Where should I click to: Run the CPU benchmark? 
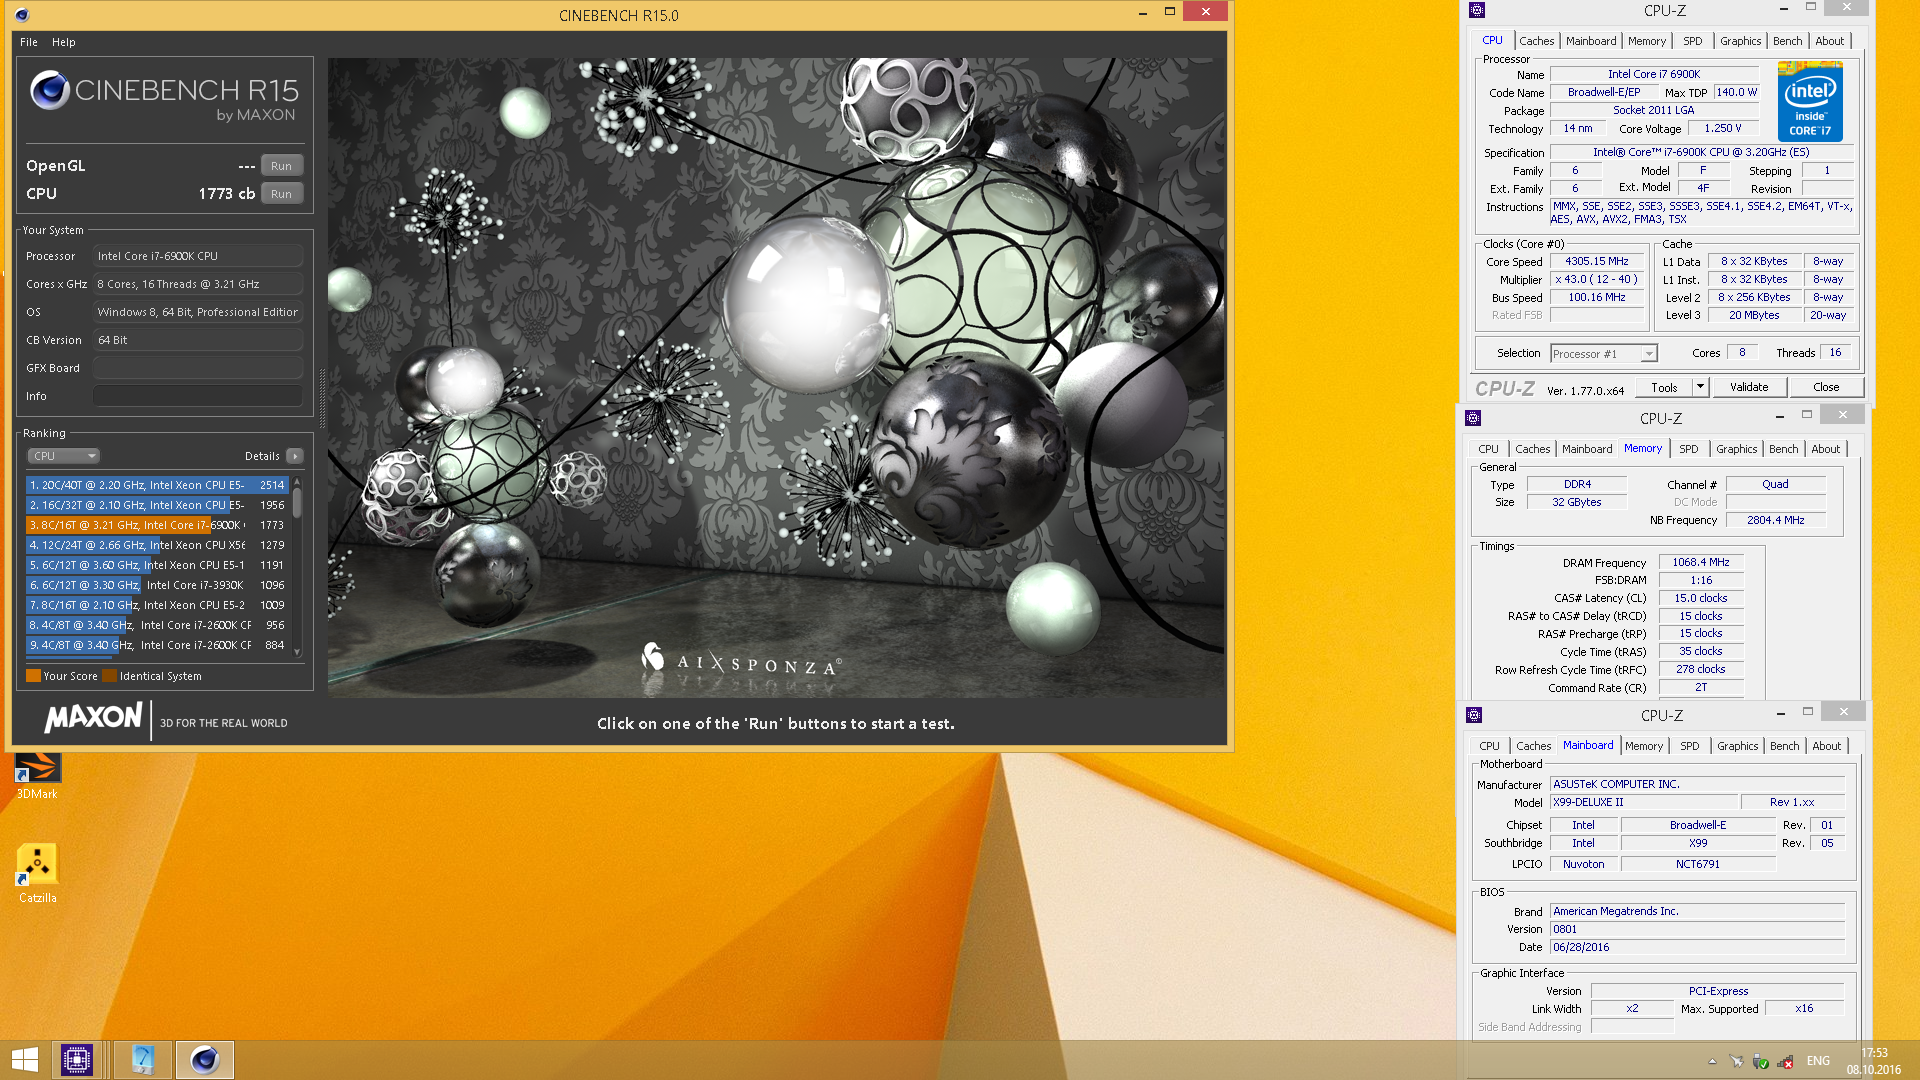click(281, 194)
